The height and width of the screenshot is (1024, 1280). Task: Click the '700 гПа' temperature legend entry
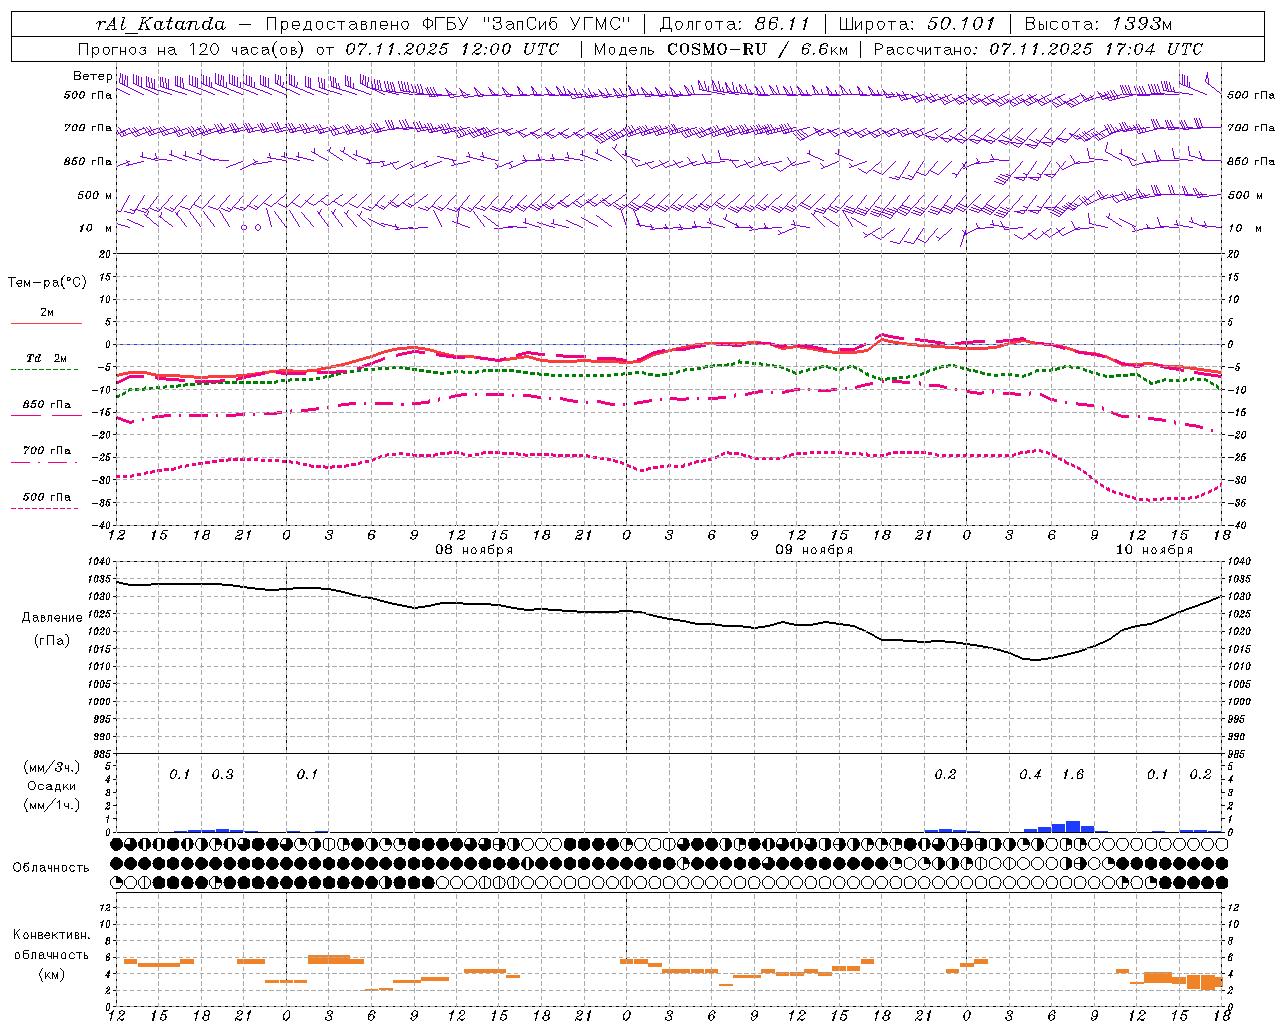[47, 451]
